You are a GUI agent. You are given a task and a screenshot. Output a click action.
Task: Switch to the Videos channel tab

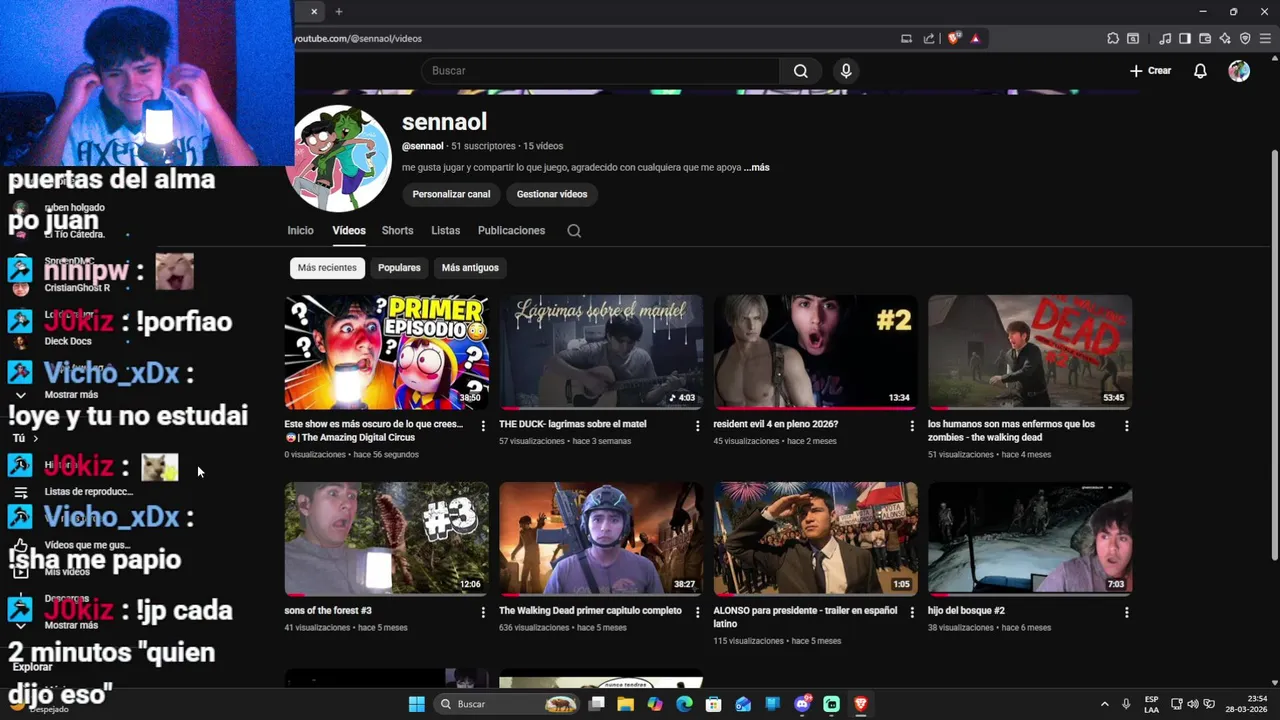[x=349, y=231]
